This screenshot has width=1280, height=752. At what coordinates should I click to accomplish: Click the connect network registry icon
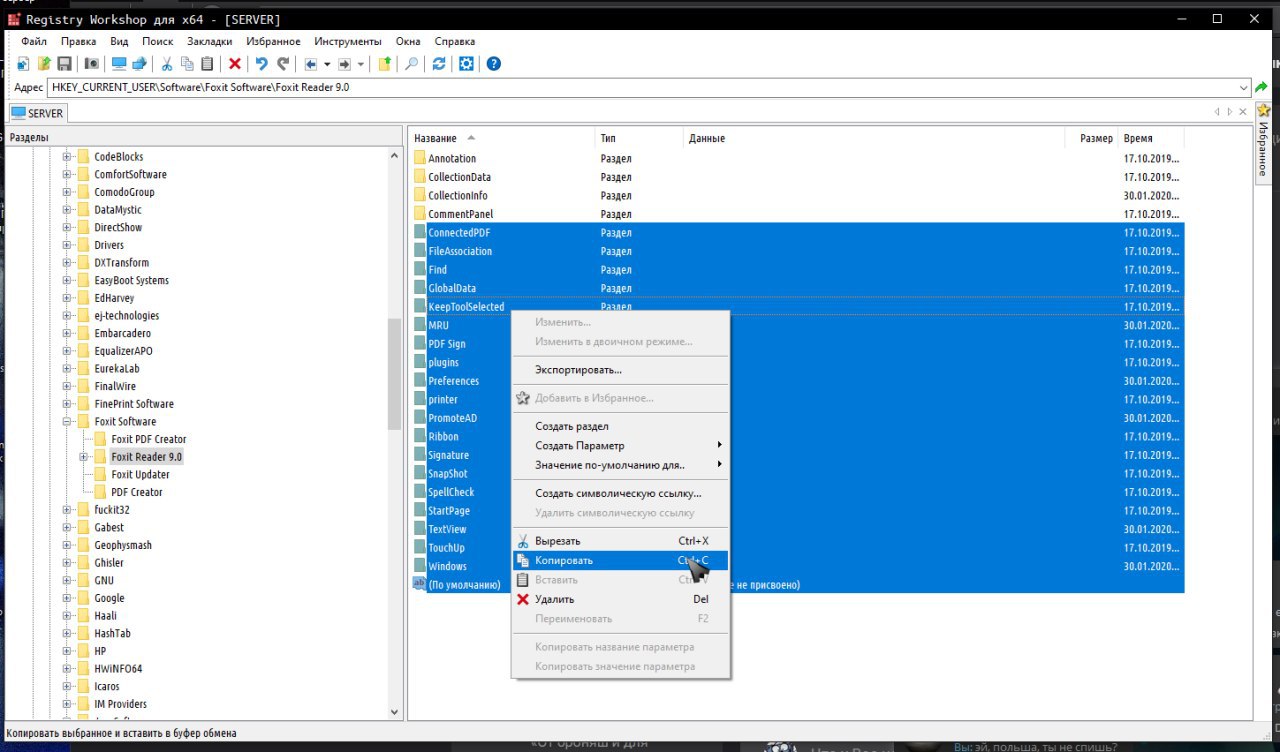coord(140,64)
